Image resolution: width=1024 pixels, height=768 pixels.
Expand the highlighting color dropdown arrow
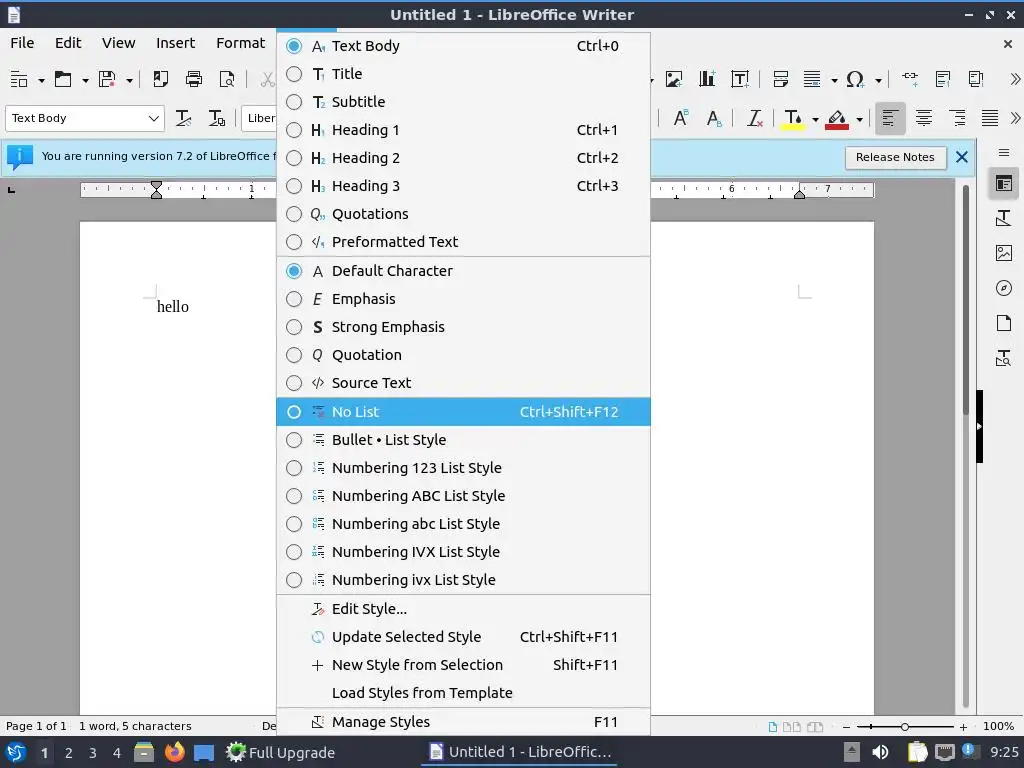point(815,119)
